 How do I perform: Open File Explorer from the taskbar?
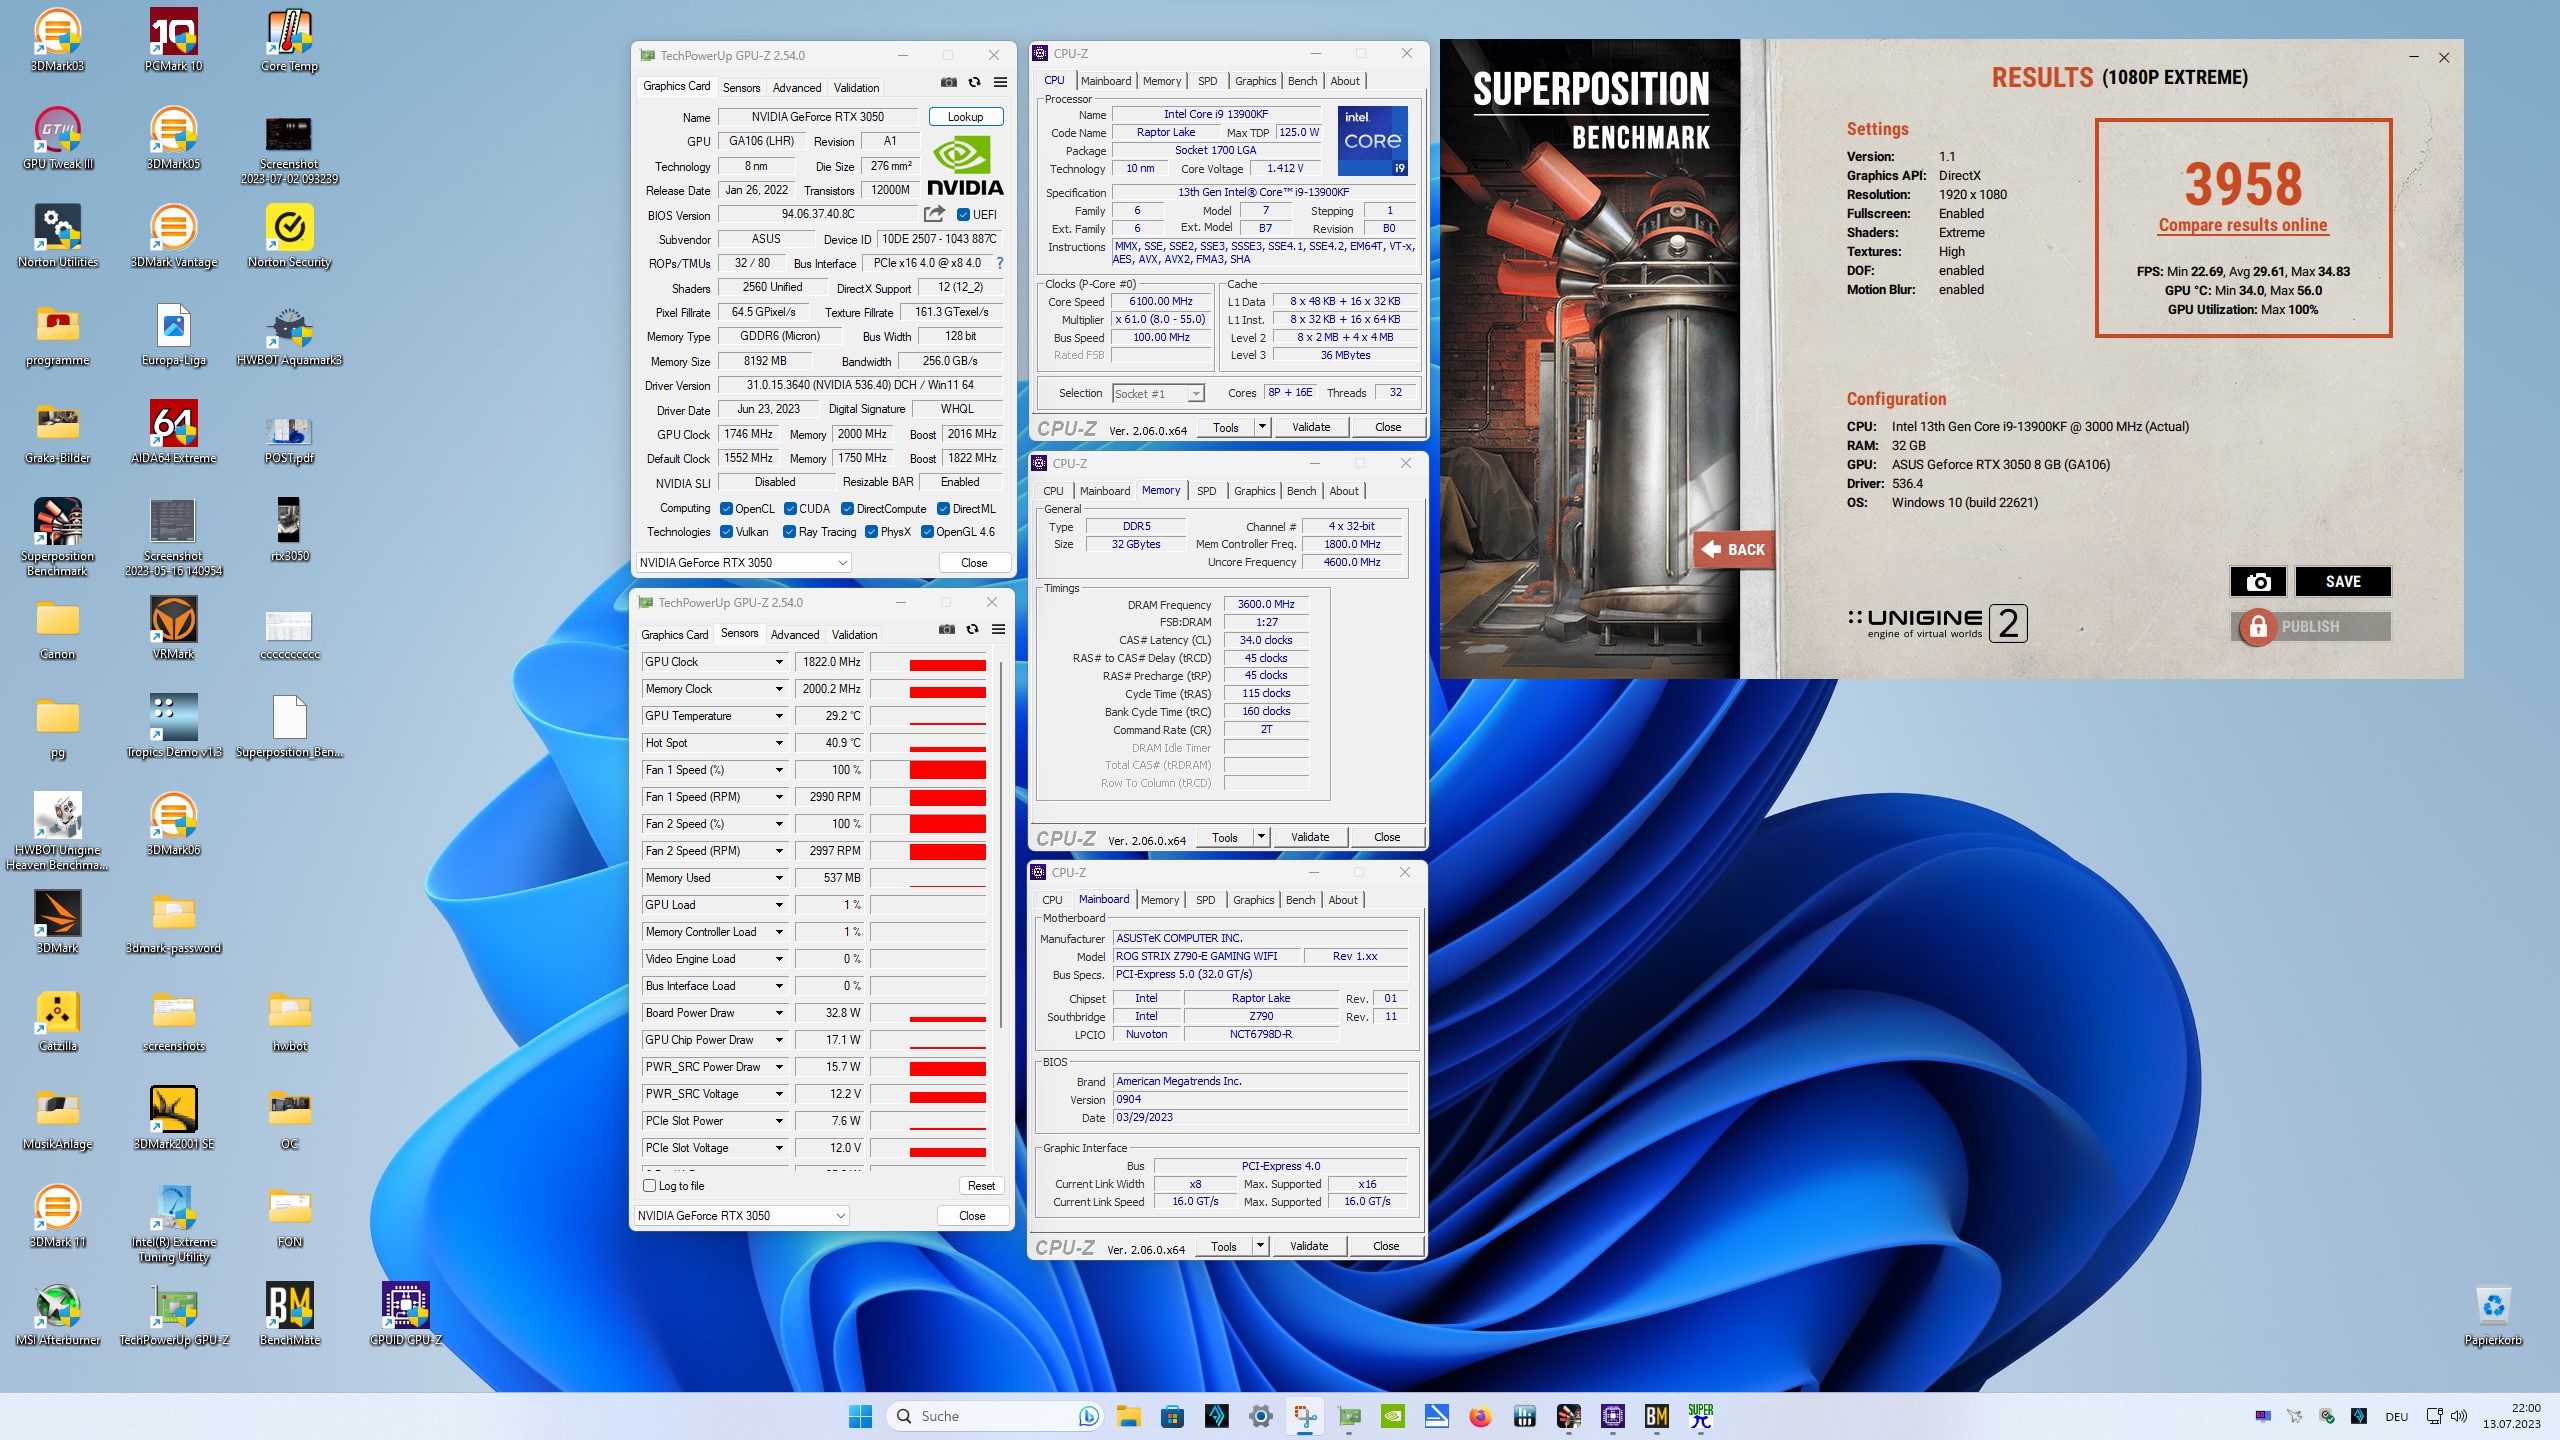point(1129,1416)
